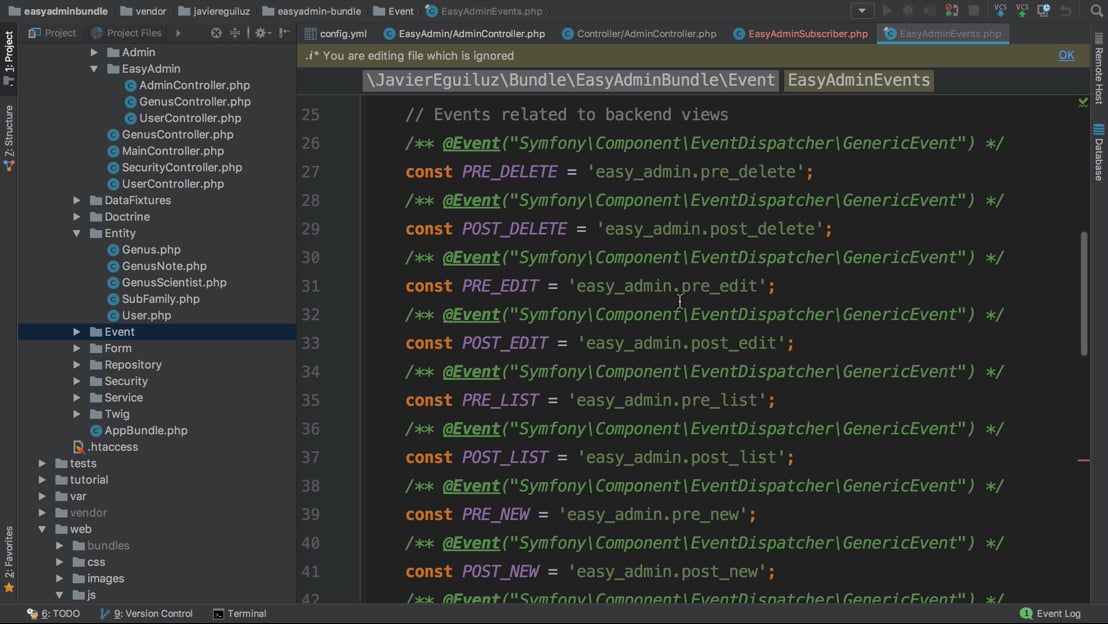Expand the Admin folder
The width and height of the screenshot is (1108, 624).
tap(94, 52)
